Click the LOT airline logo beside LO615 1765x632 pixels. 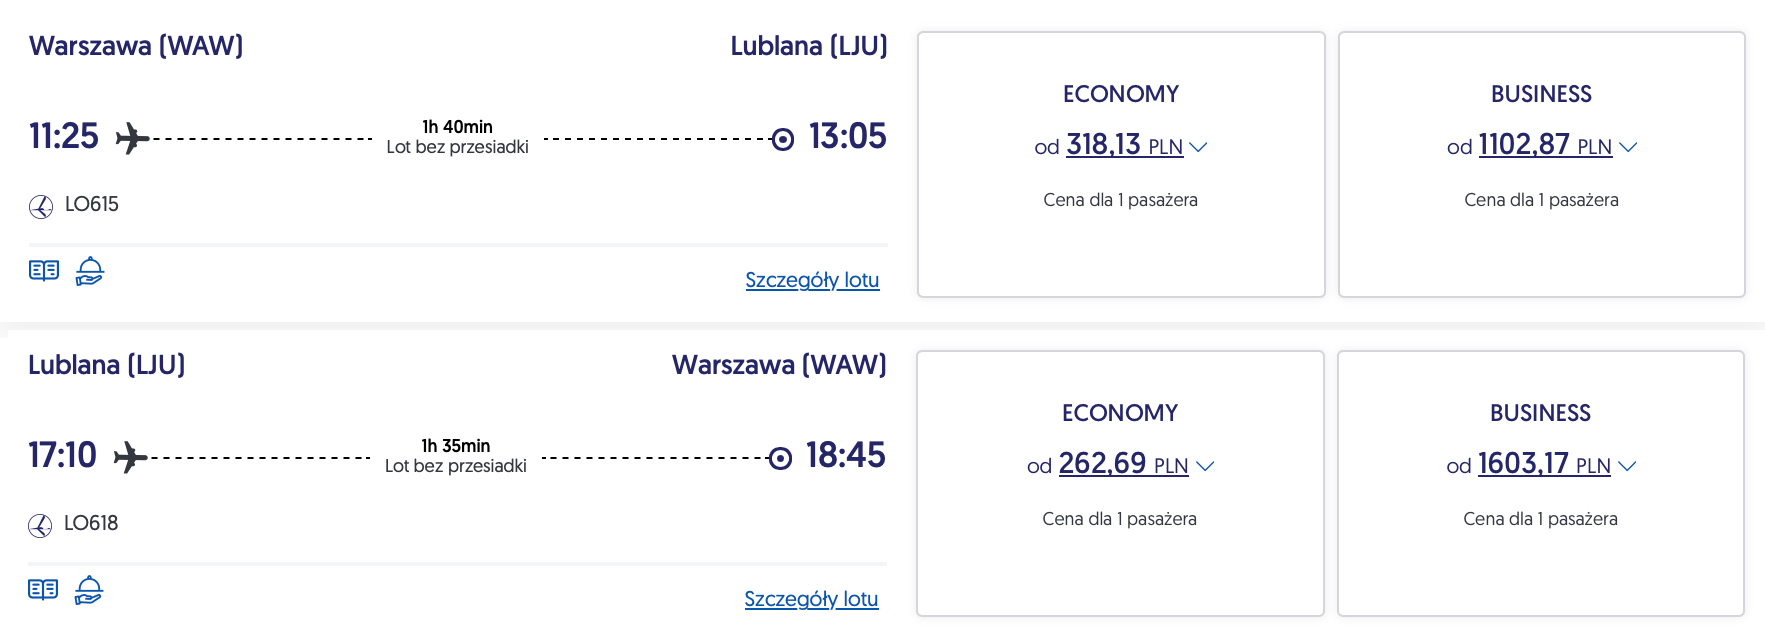tap(41, 207)
